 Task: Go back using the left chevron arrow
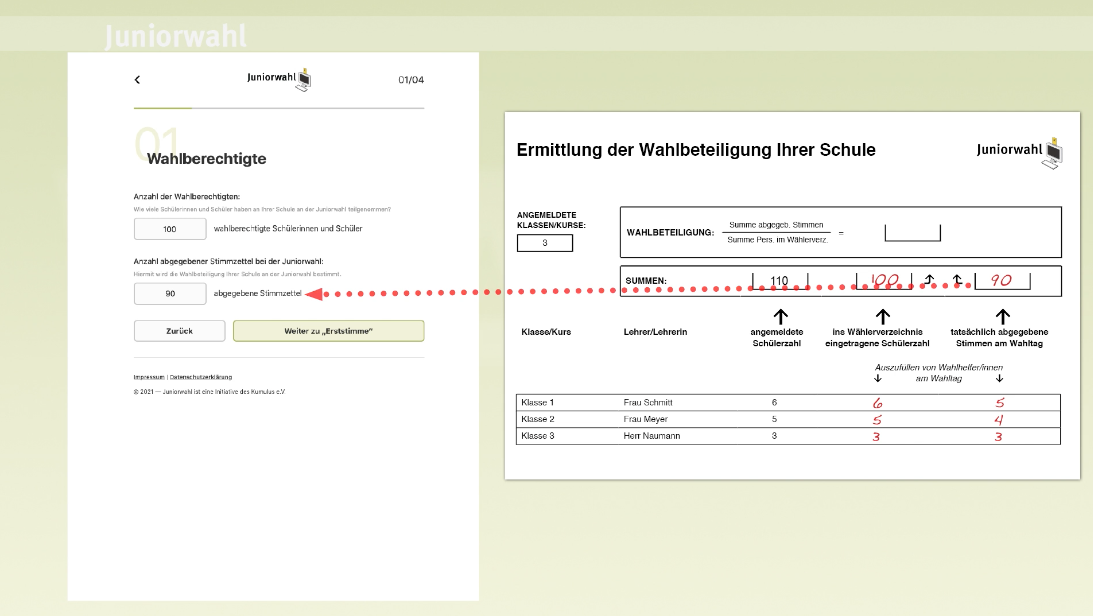tap(137, 79)
